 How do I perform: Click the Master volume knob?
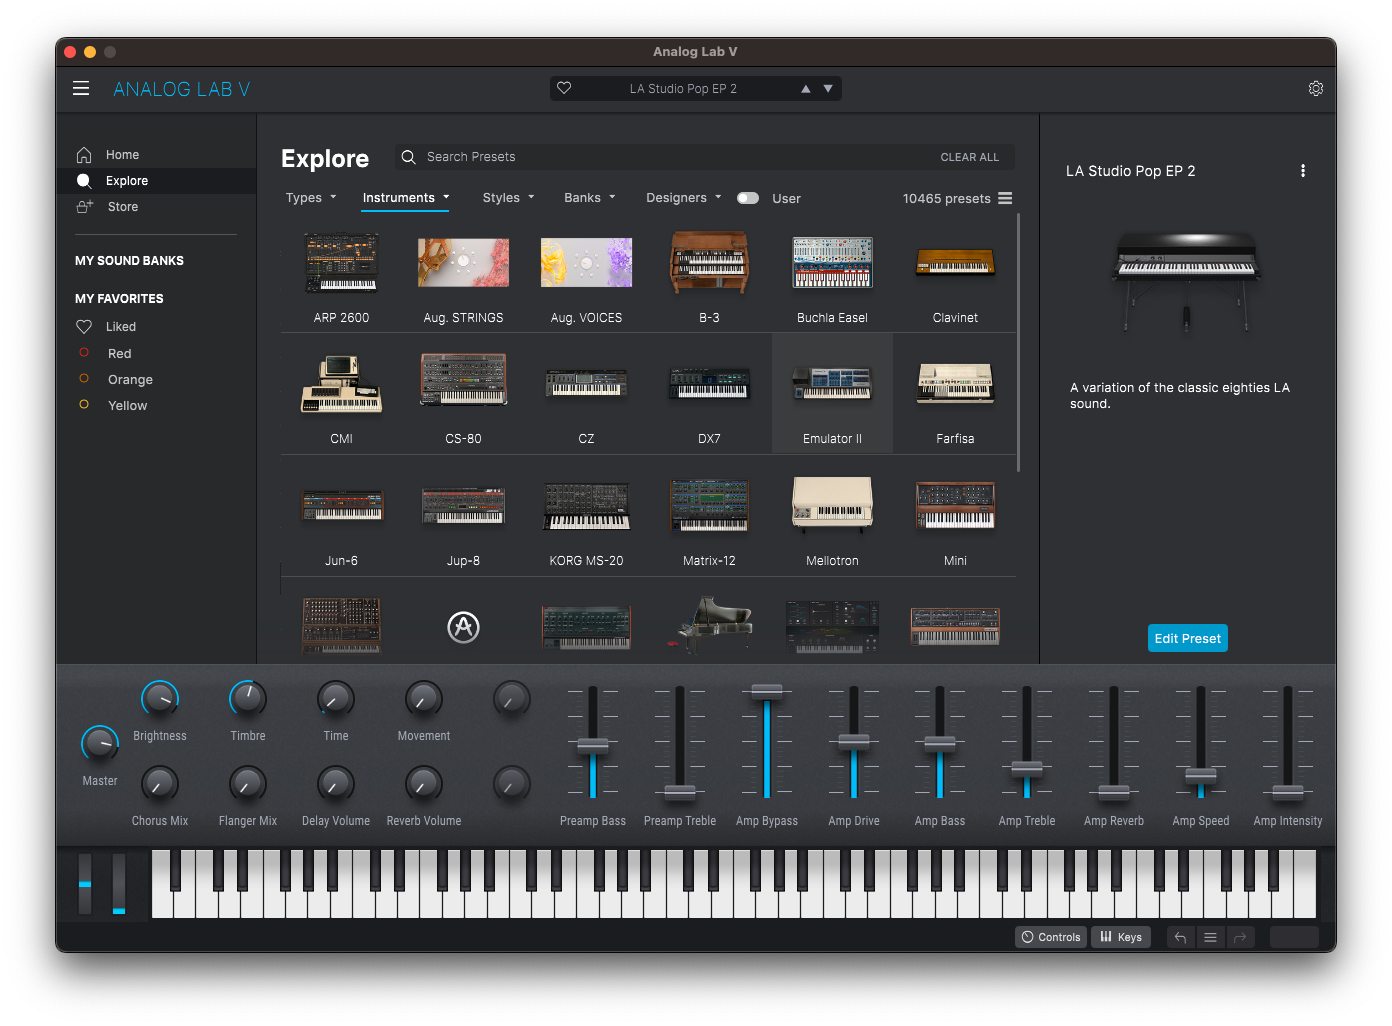click(x=100, y=744)
